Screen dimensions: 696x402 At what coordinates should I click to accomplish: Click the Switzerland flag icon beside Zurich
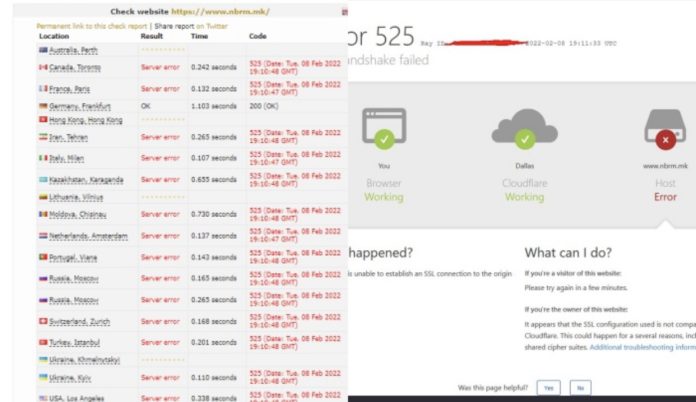click(x=42, y=321)
